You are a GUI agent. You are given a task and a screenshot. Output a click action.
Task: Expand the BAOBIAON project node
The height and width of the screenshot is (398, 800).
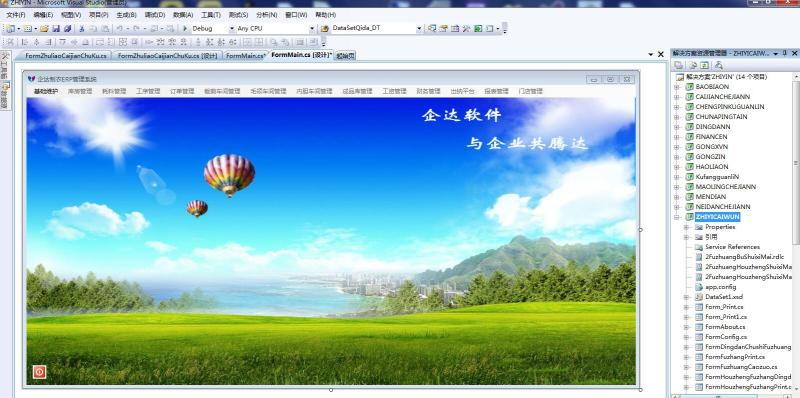click(677, 87)
